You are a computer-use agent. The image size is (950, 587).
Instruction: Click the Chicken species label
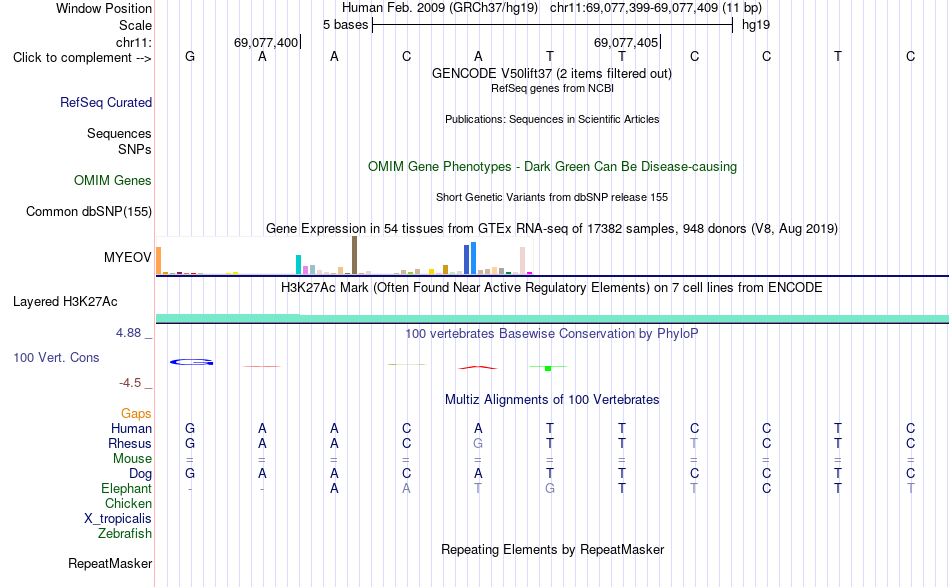pyautogui.click(x=128, y=503)
